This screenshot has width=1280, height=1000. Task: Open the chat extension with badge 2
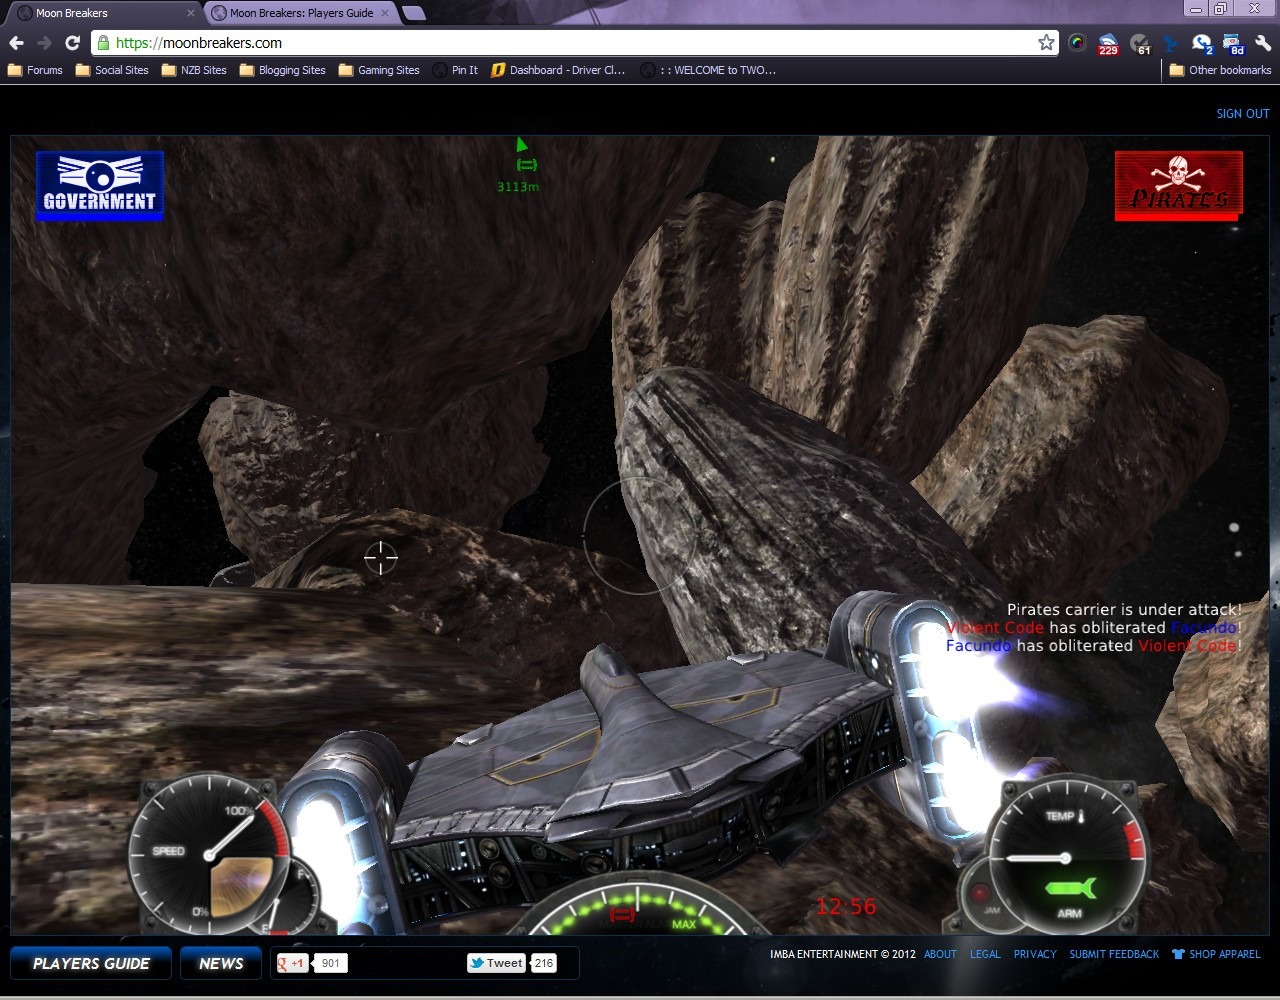point(1202,44)
